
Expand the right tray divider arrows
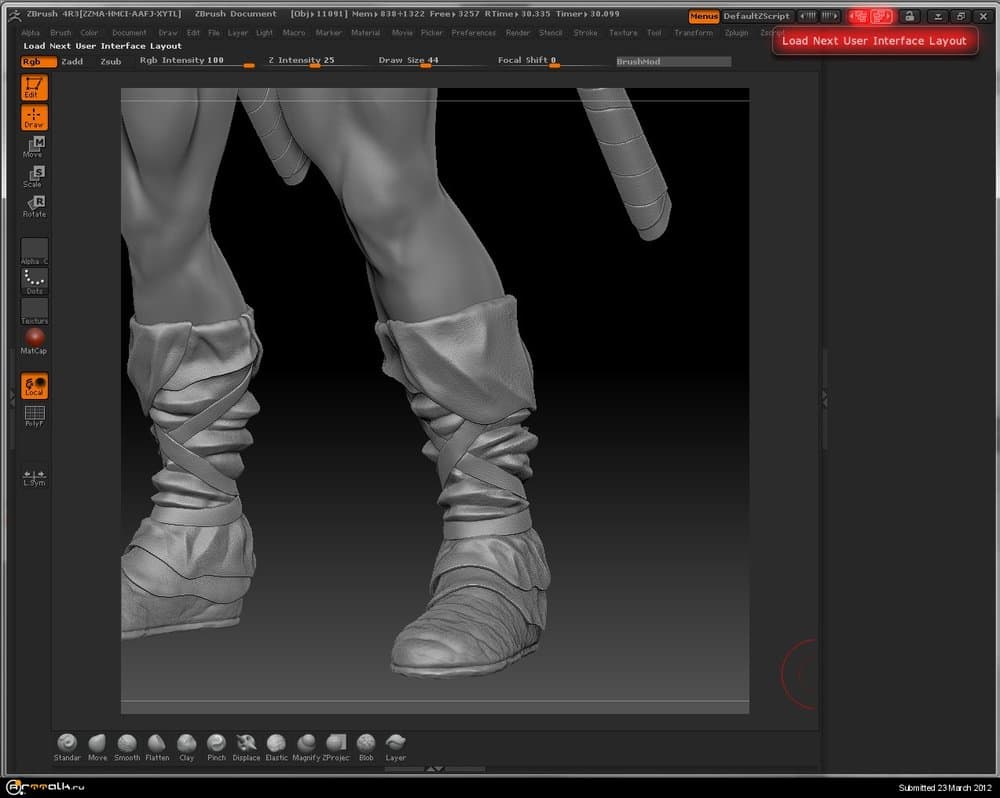coord(824,399)
